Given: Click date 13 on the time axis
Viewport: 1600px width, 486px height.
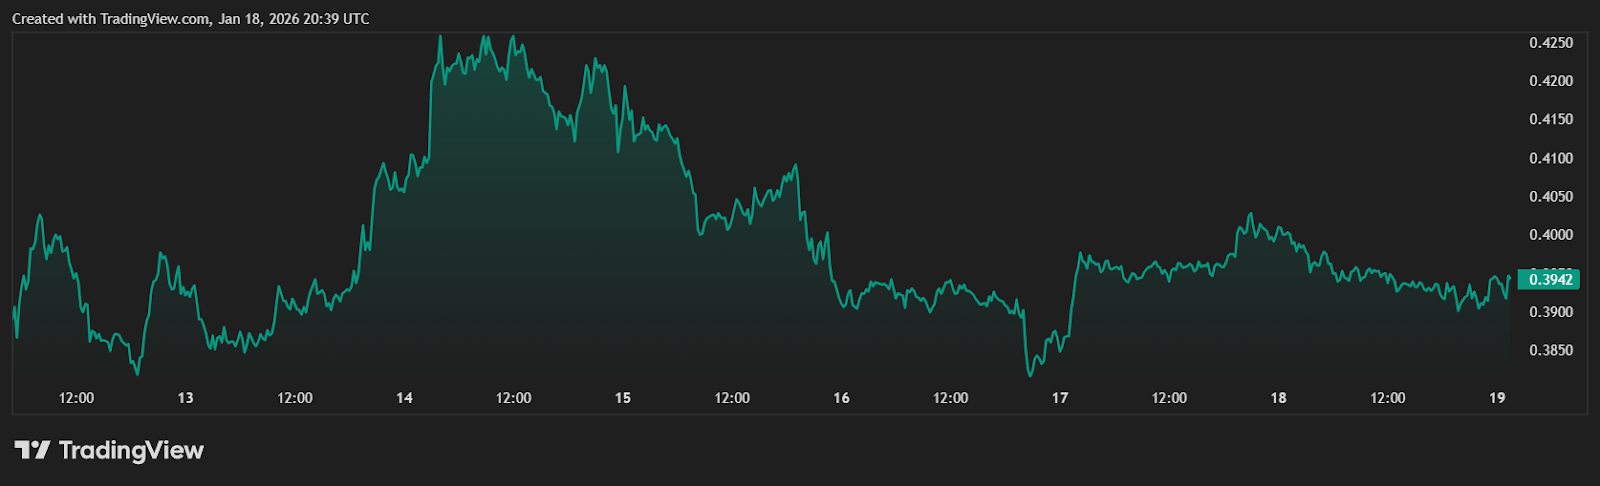Looking at the screenshot, I should click(x=186, y=398).
